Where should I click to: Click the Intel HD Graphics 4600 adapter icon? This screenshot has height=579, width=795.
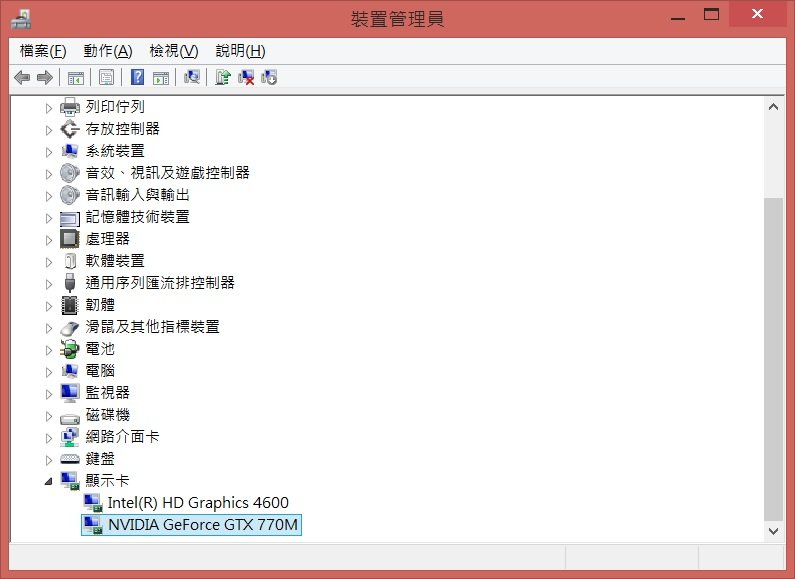(x=93, y=503)
